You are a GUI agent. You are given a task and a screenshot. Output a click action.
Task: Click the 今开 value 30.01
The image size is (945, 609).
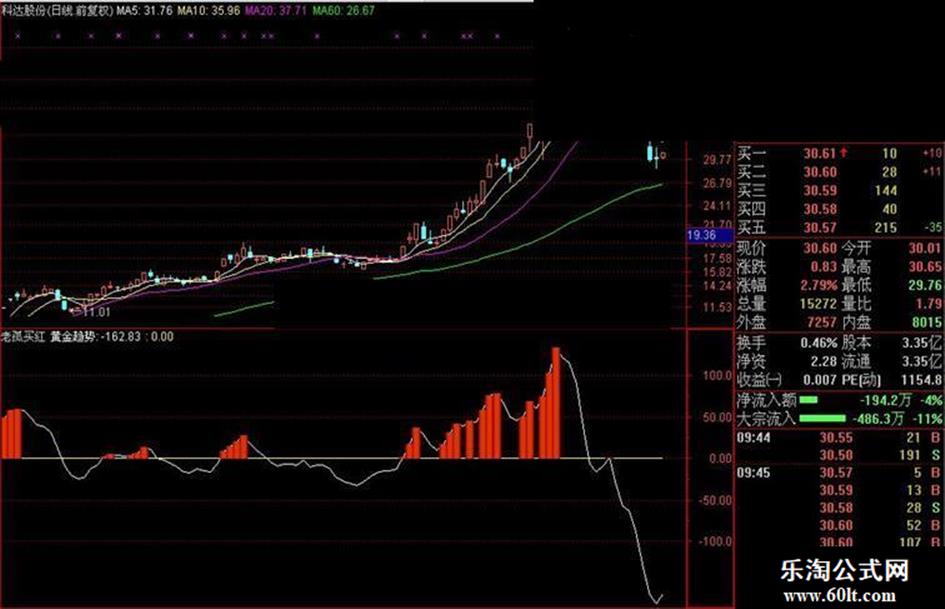925,248
